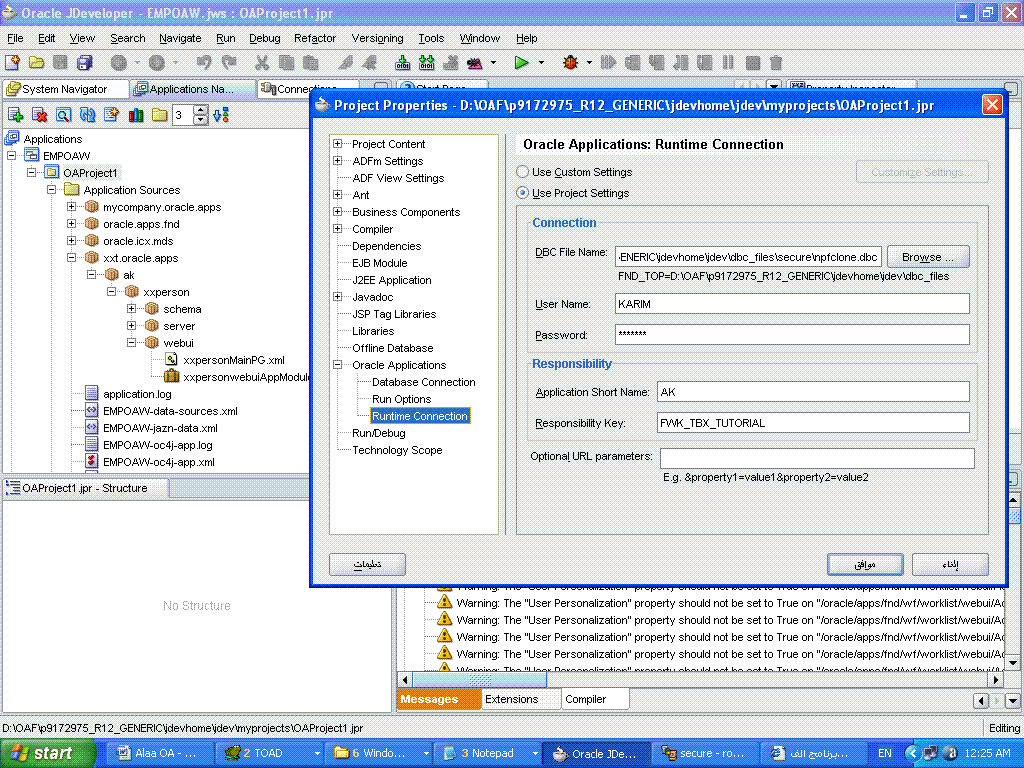Expand the ADFm Settings node
The image size is (1024, 768).
point(338,161)
